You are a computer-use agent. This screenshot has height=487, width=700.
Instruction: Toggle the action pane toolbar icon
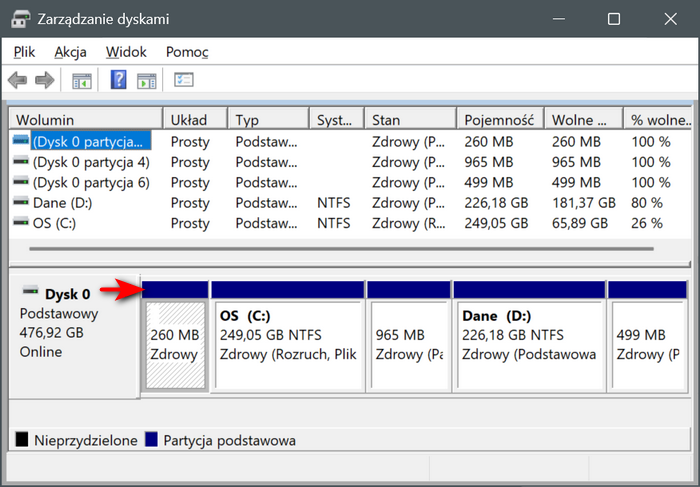click(147, 80)
